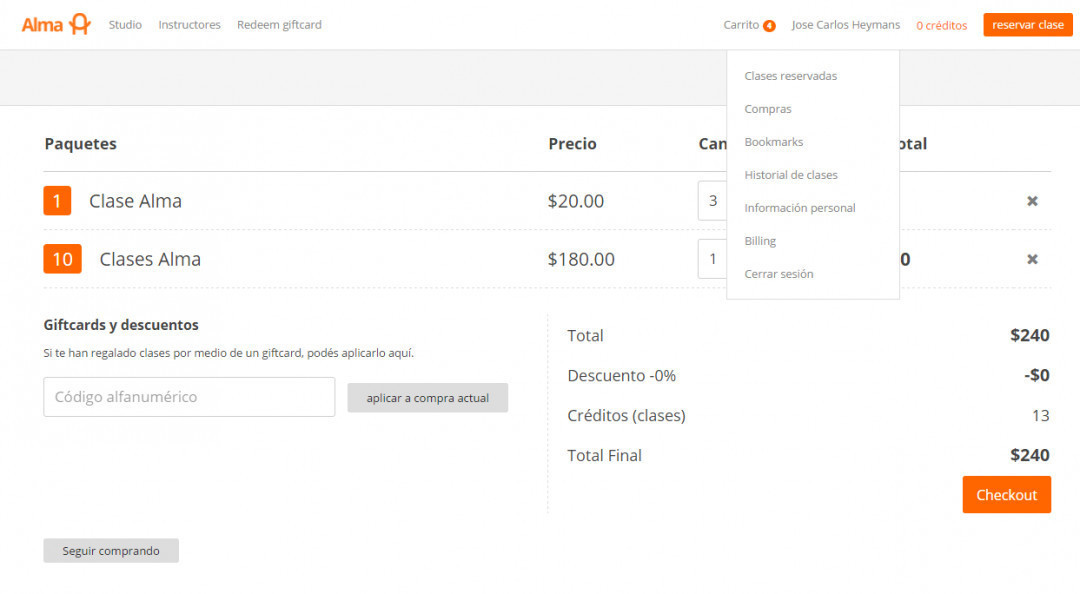1080x594 pixels.
Task: Click the Seguir comprando button
Action: click(x=111, y=551)
